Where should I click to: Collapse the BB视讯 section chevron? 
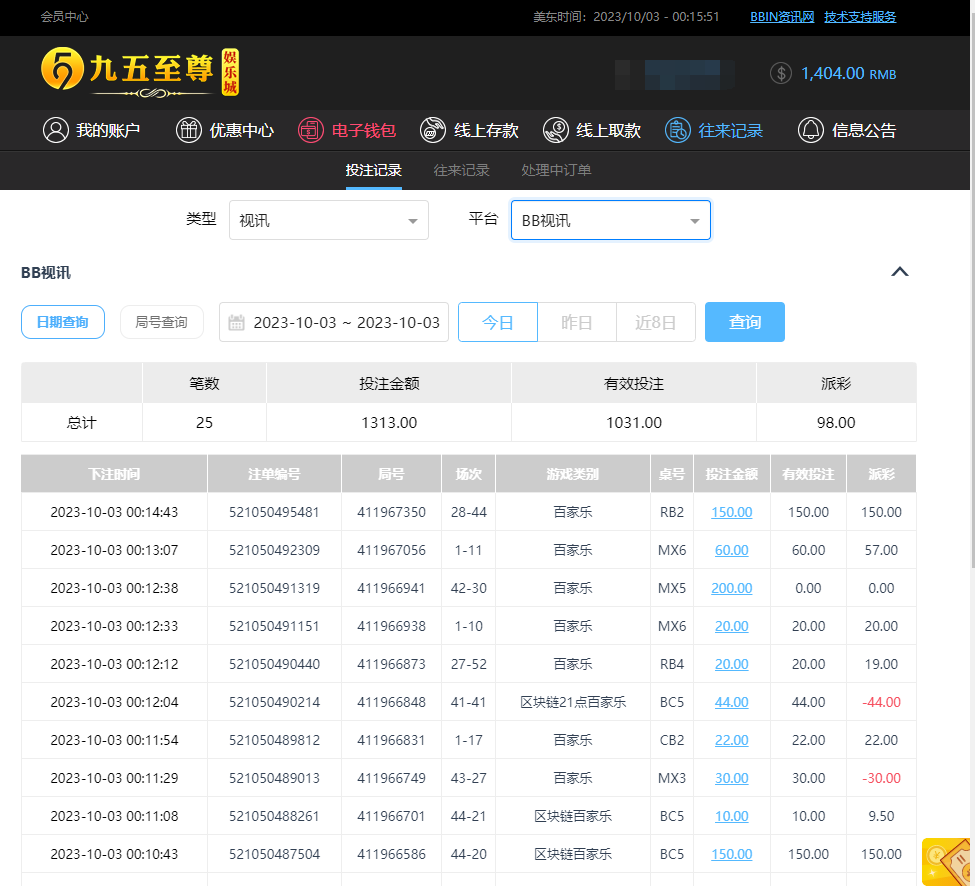900,272
